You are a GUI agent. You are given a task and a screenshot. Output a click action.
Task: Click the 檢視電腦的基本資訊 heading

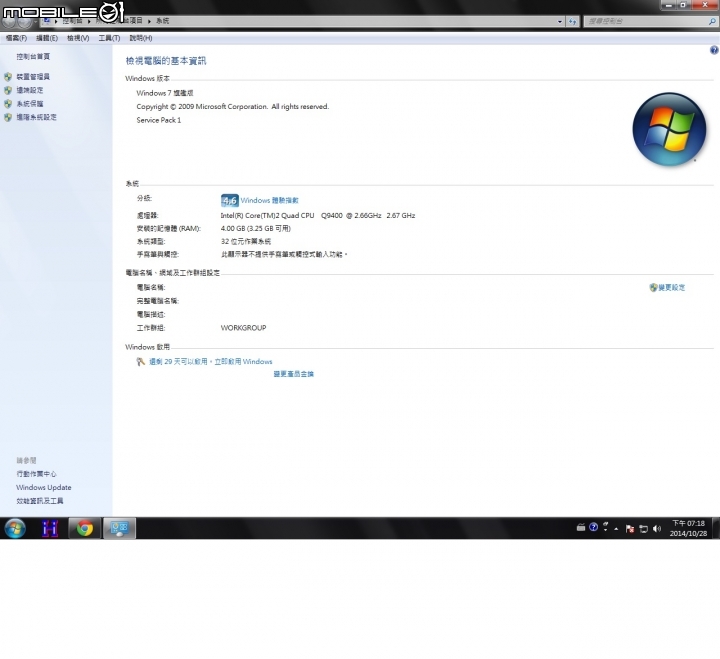pyautogui.click(x=166, y=61)
